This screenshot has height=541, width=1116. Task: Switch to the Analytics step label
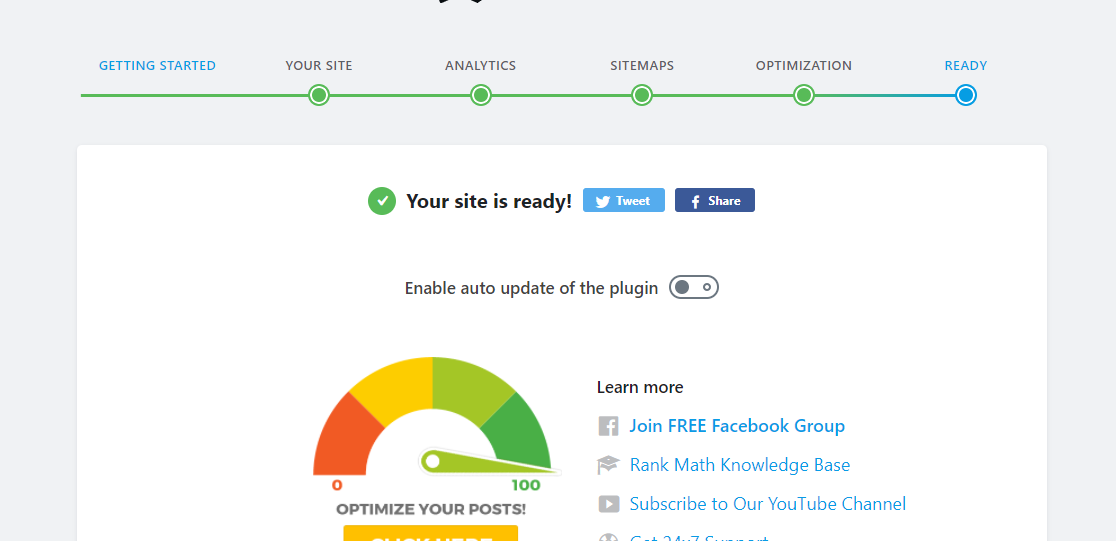coord(481,66)
